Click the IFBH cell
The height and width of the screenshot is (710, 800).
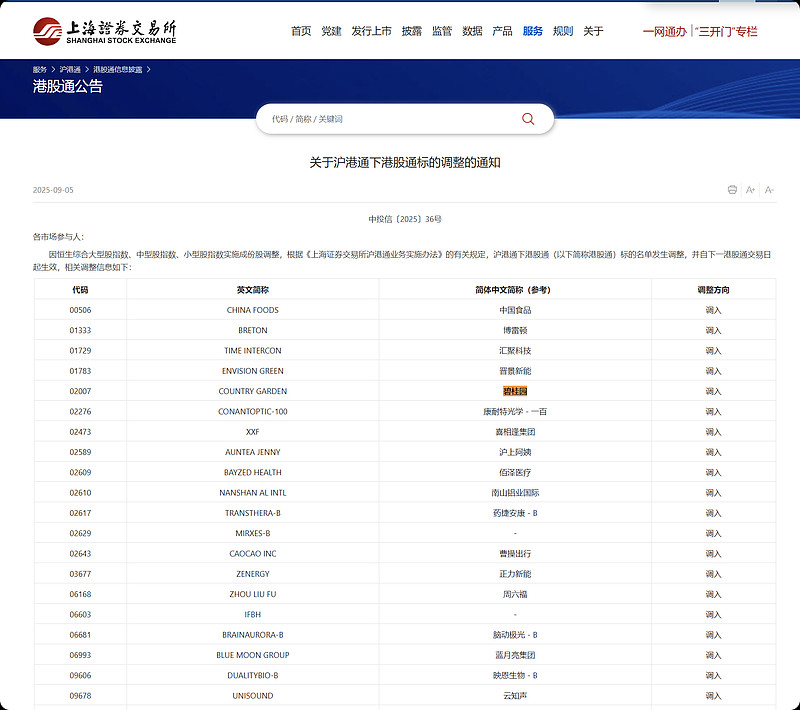(253, 615)
